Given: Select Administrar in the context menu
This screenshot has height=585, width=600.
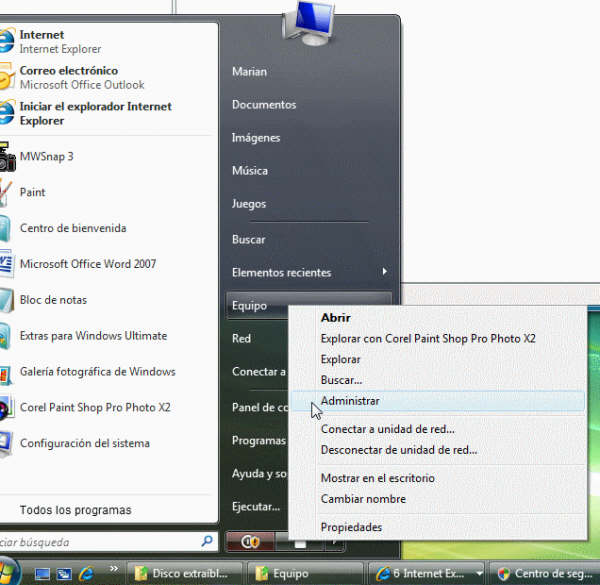Looking at the screenshot, I should pyautogui.click(x=438, y=401).
